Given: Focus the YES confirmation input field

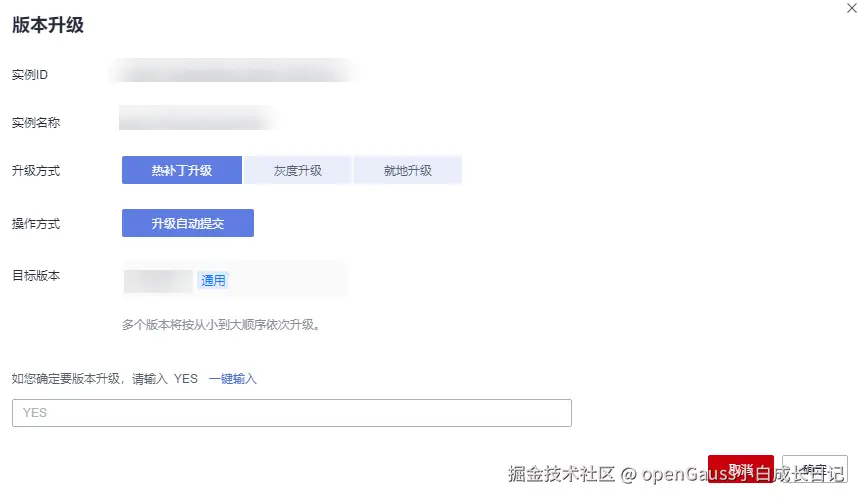Looking at the screenshot, I should 291,413.
